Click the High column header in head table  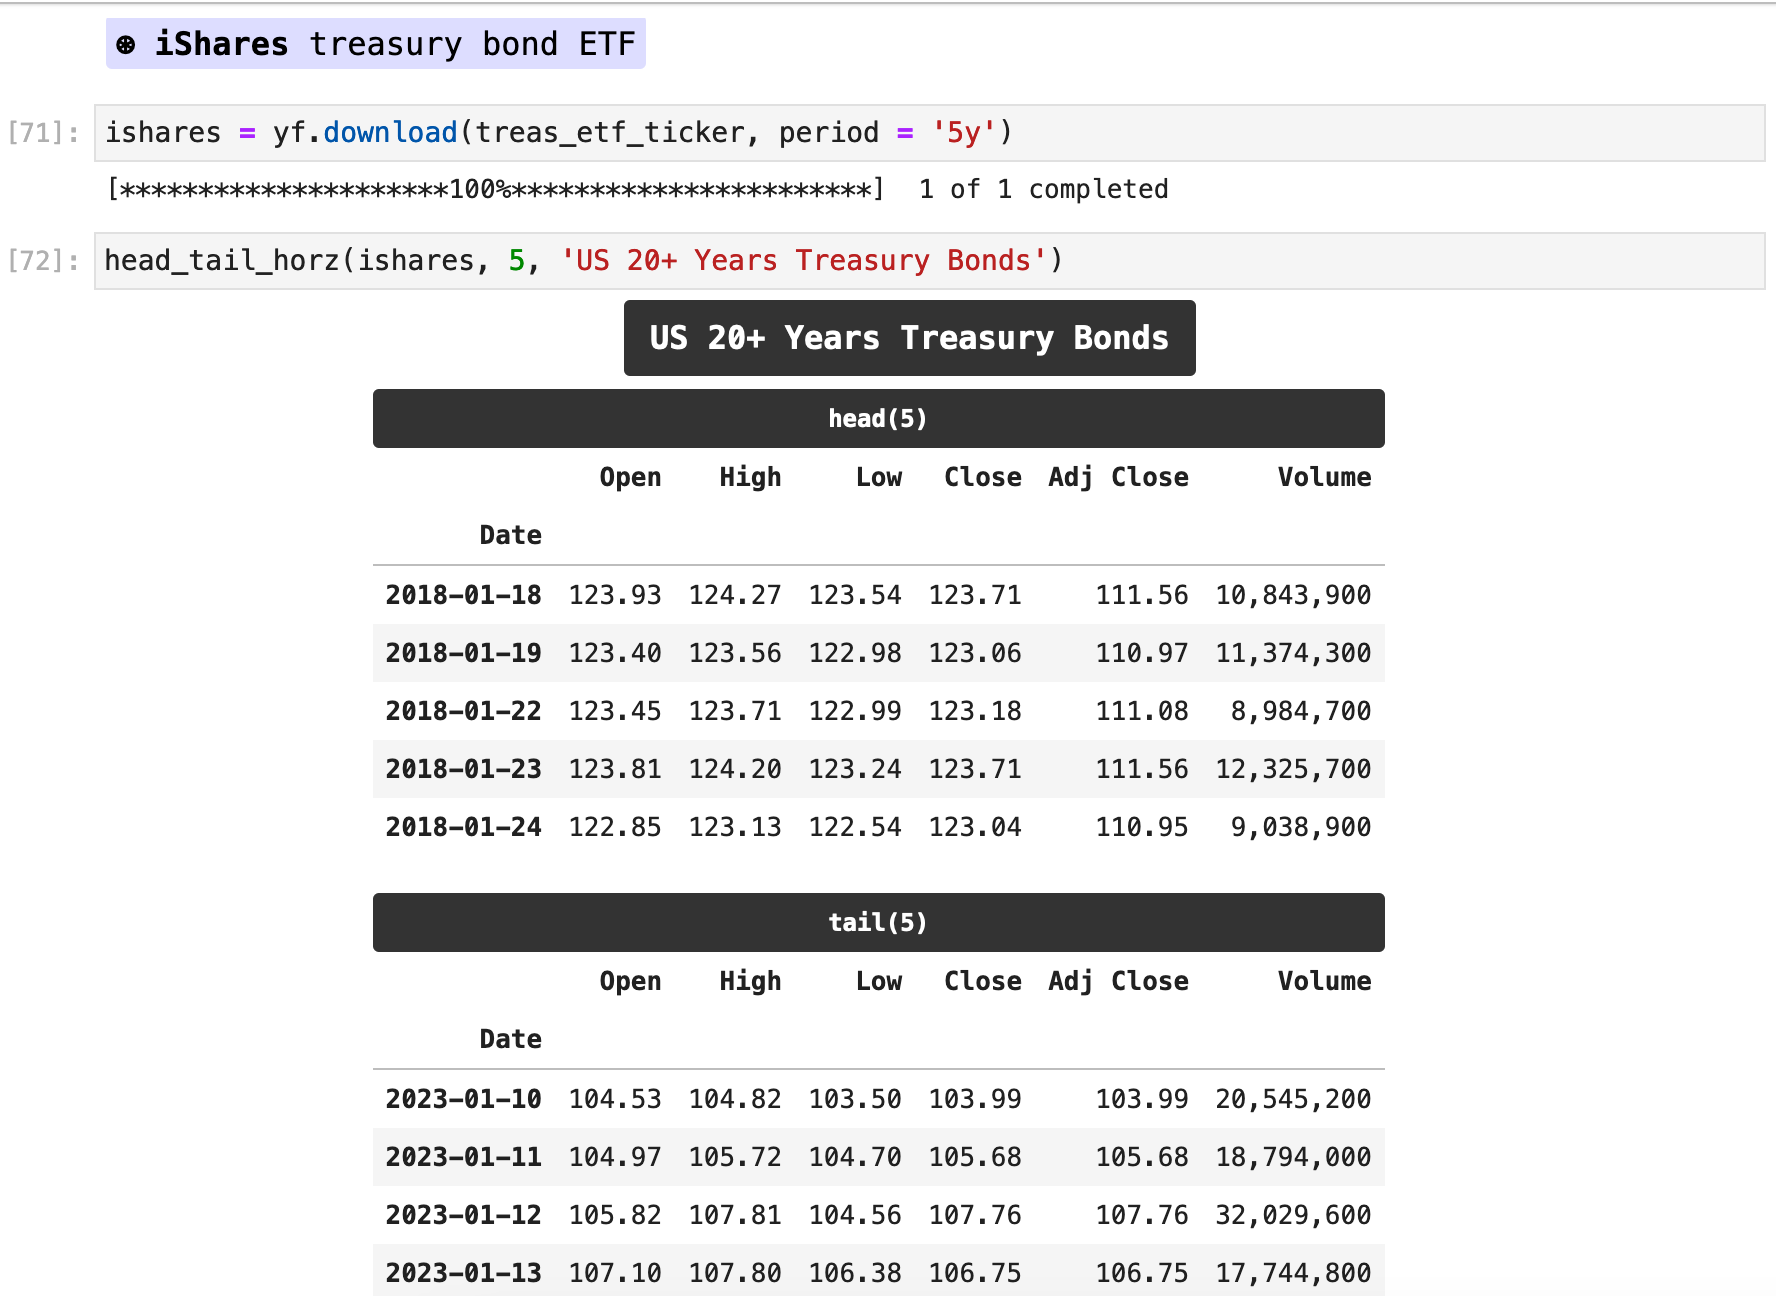[750, 478]
